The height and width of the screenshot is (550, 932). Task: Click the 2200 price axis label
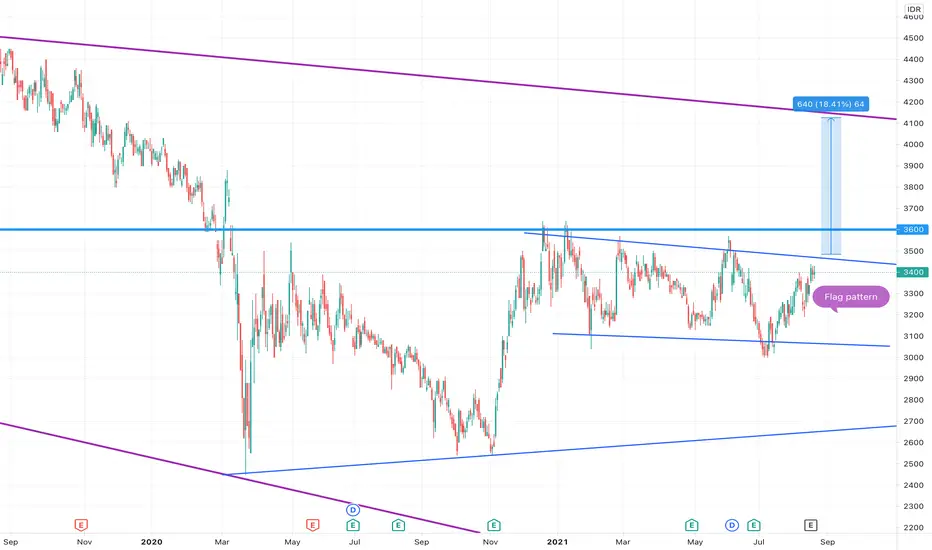tap(914, 528)
